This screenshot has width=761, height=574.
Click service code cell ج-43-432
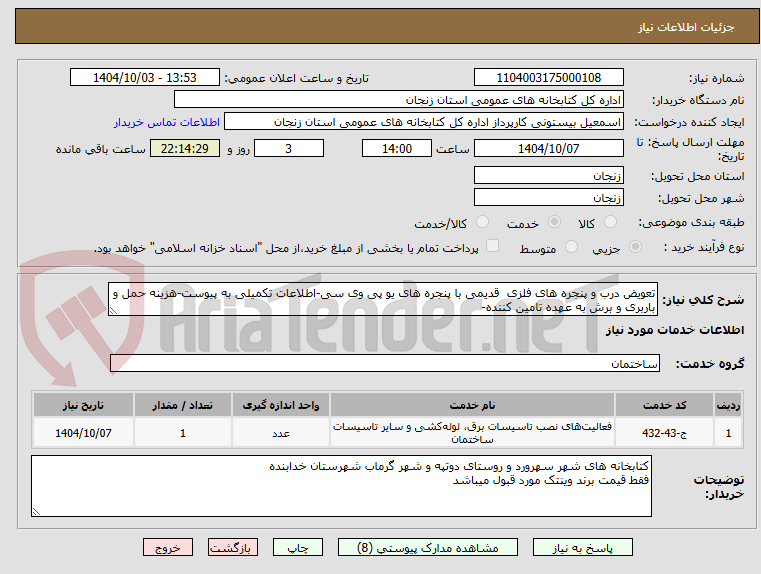tap(664, 432)
